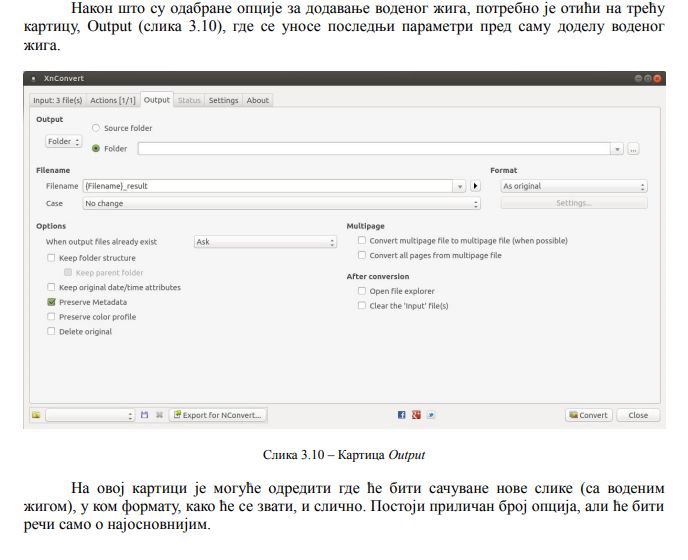
Task: Open the Status tab
Action: tap(189, 101)
